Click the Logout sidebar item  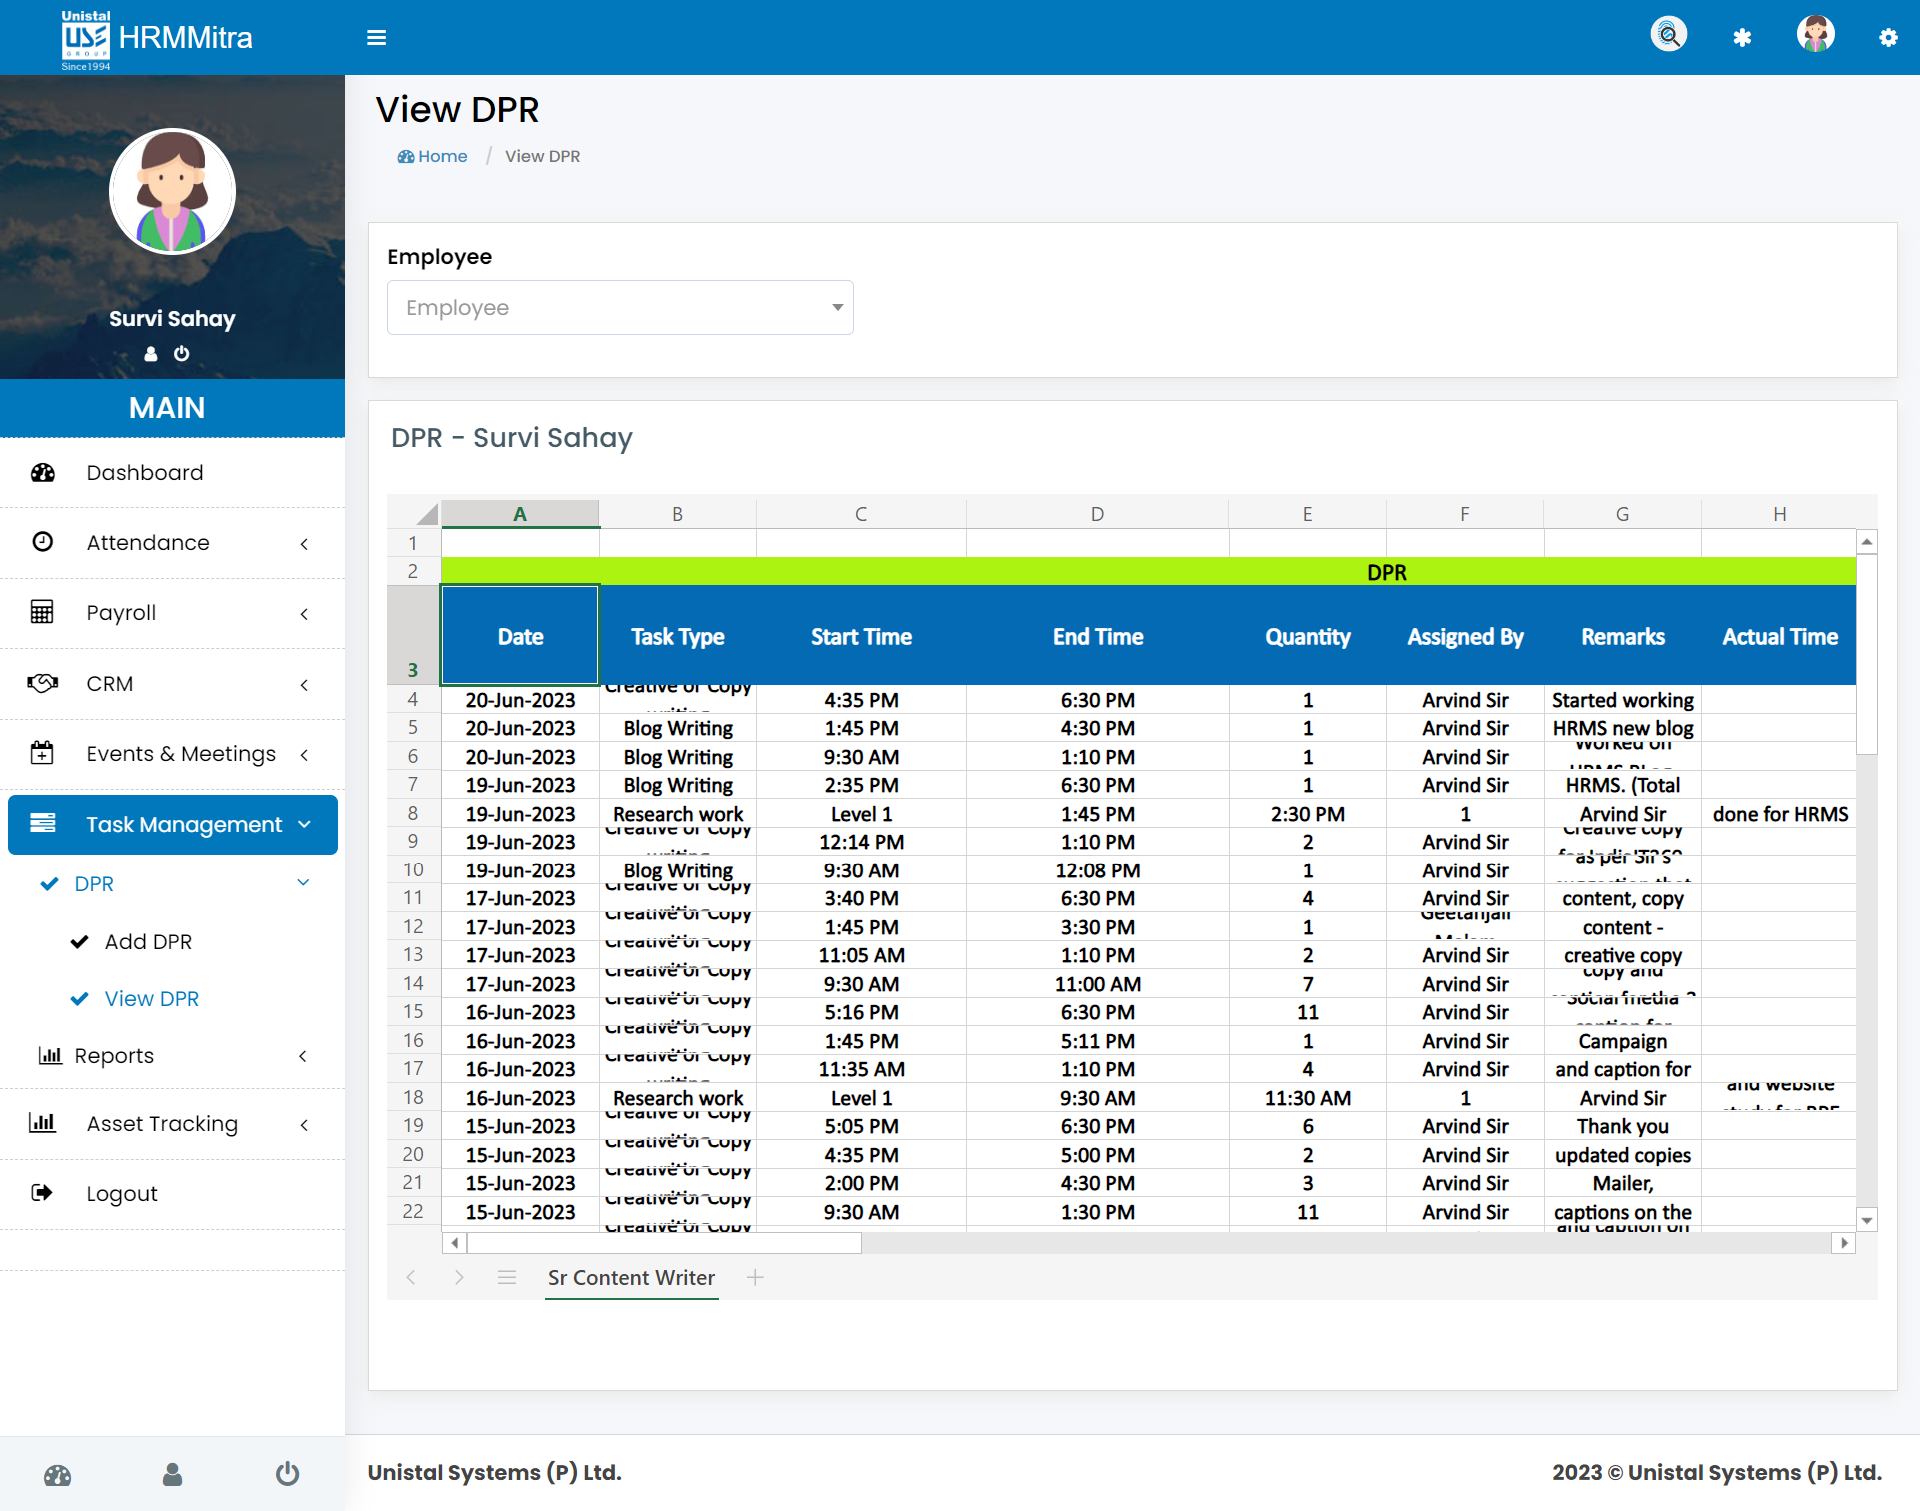click(172, 1194)
